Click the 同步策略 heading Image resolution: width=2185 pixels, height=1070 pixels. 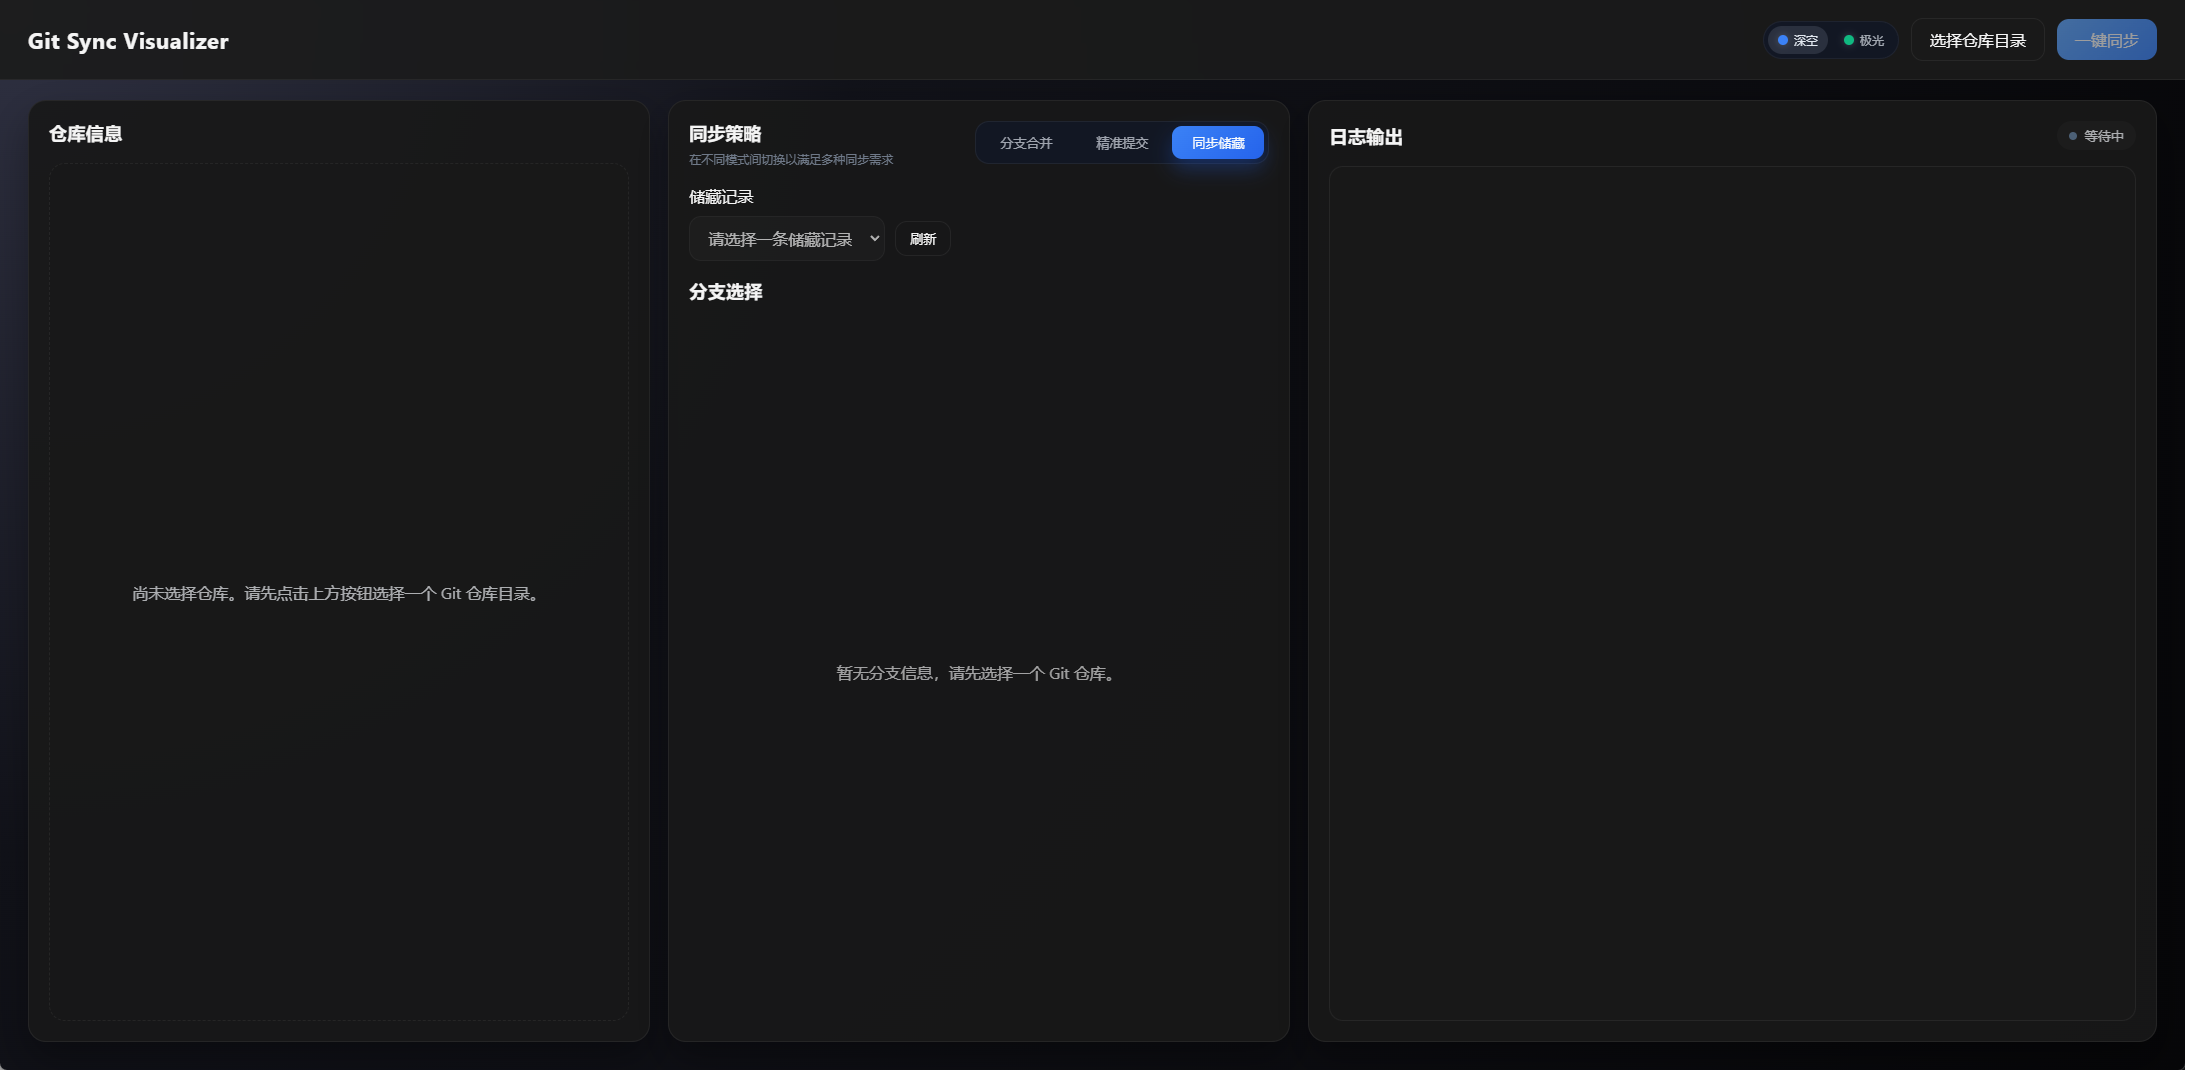coord(725,134)
